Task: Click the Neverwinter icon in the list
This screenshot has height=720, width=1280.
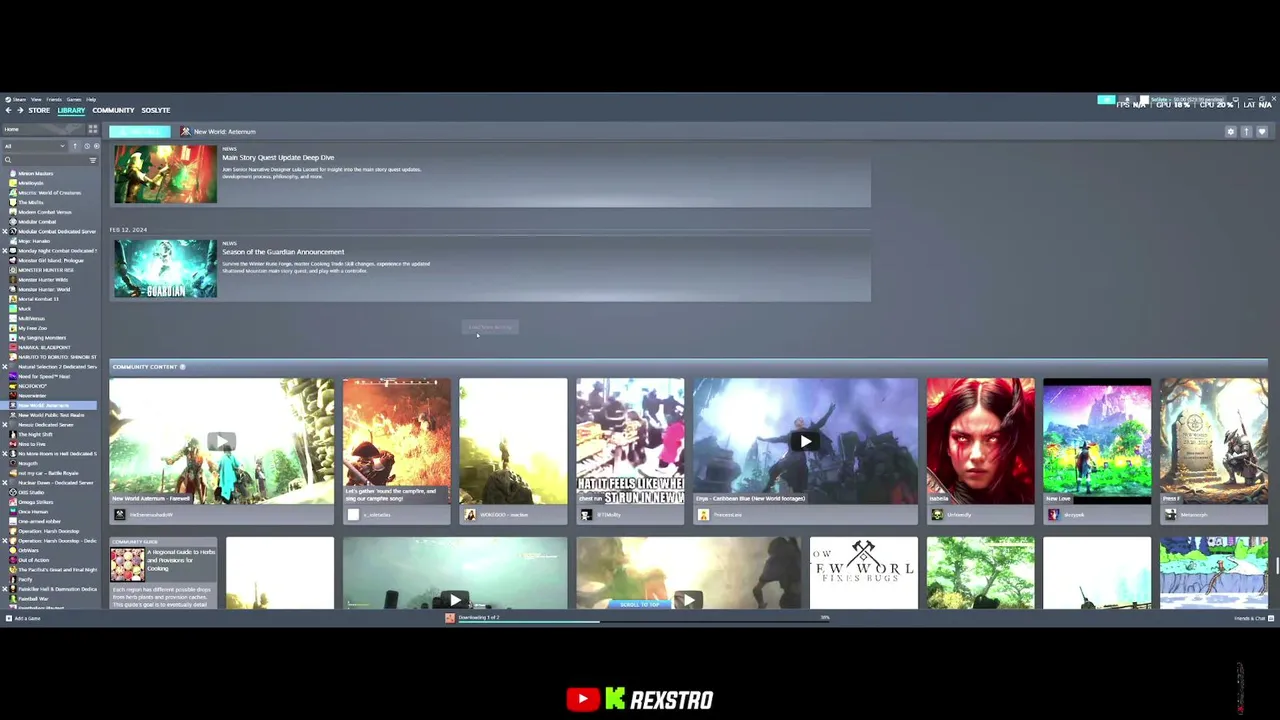Action: pyautogui.click(x=13, y=396)
